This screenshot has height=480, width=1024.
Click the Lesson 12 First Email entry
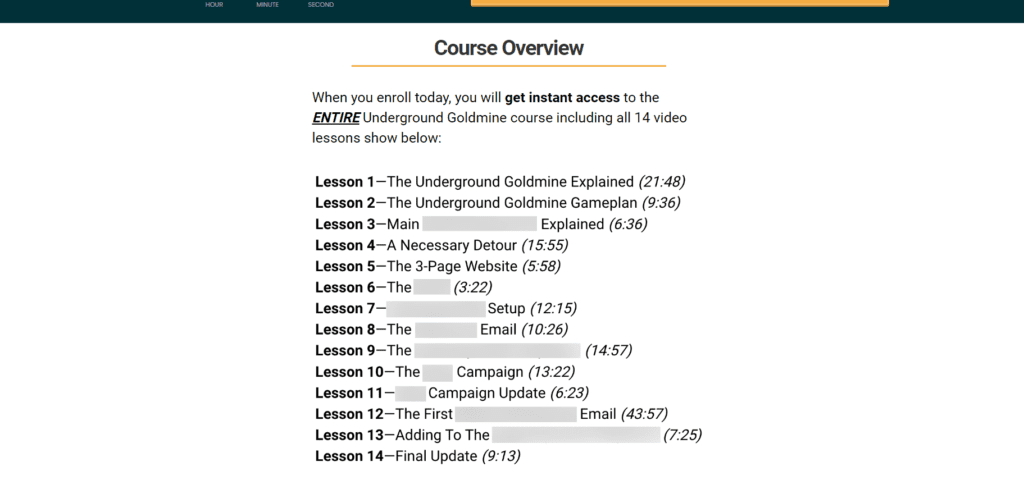492,414
